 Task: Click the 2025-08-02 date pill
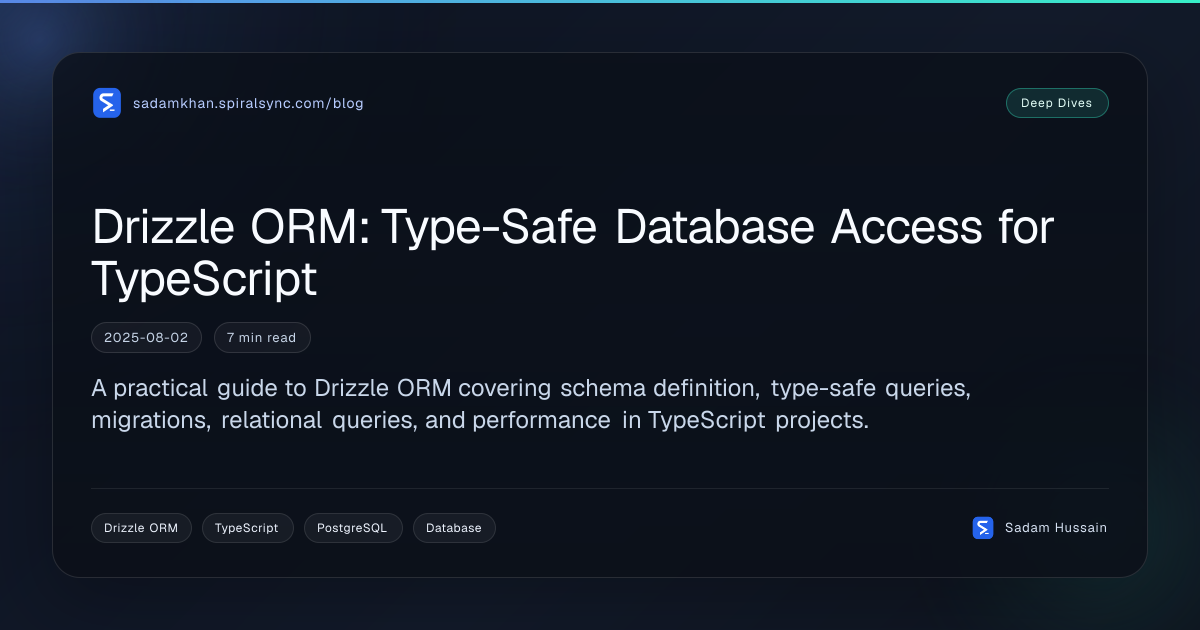coord(146,338)
